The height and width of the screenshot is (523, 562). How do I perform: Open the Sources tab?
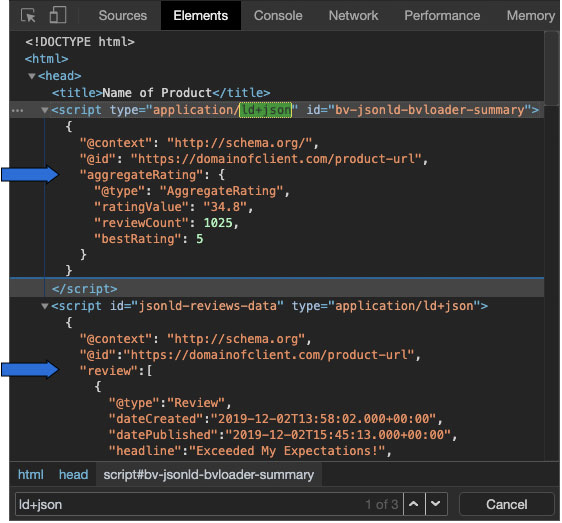coord(123,15)
